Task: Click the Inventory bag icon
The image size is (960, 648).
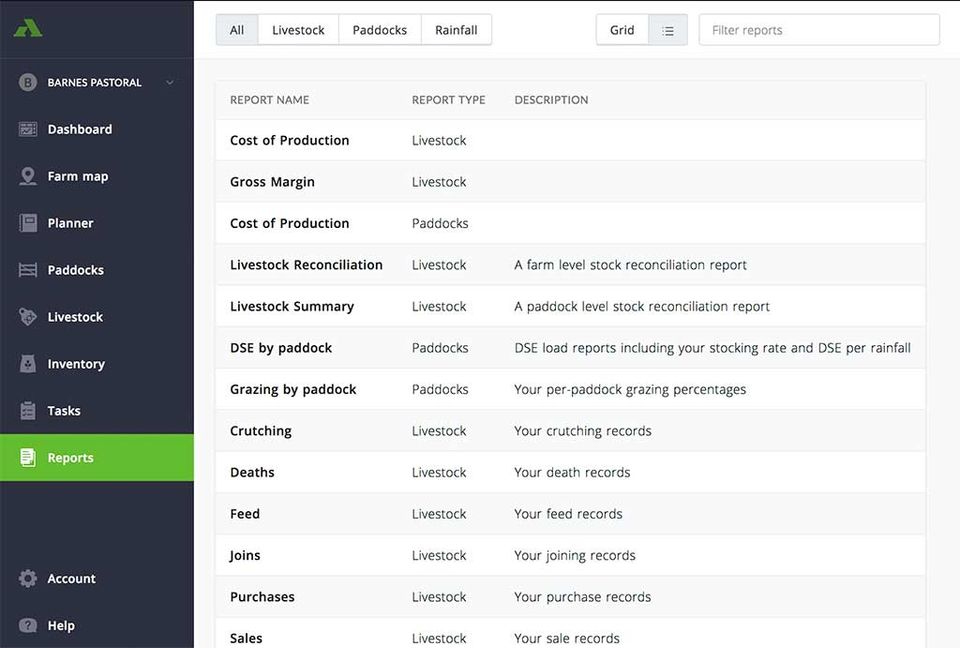Action: [28, 364]
